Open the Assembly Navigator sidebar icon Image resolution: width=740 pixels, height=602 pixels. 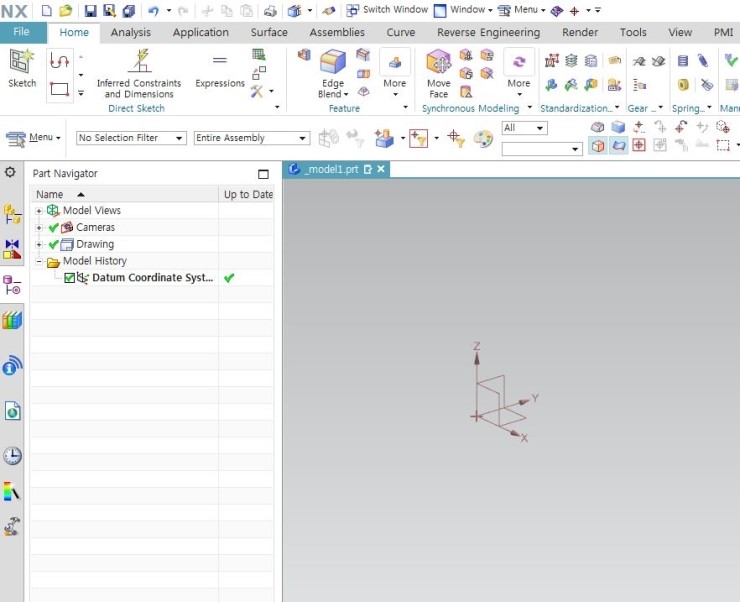[12, 213]
